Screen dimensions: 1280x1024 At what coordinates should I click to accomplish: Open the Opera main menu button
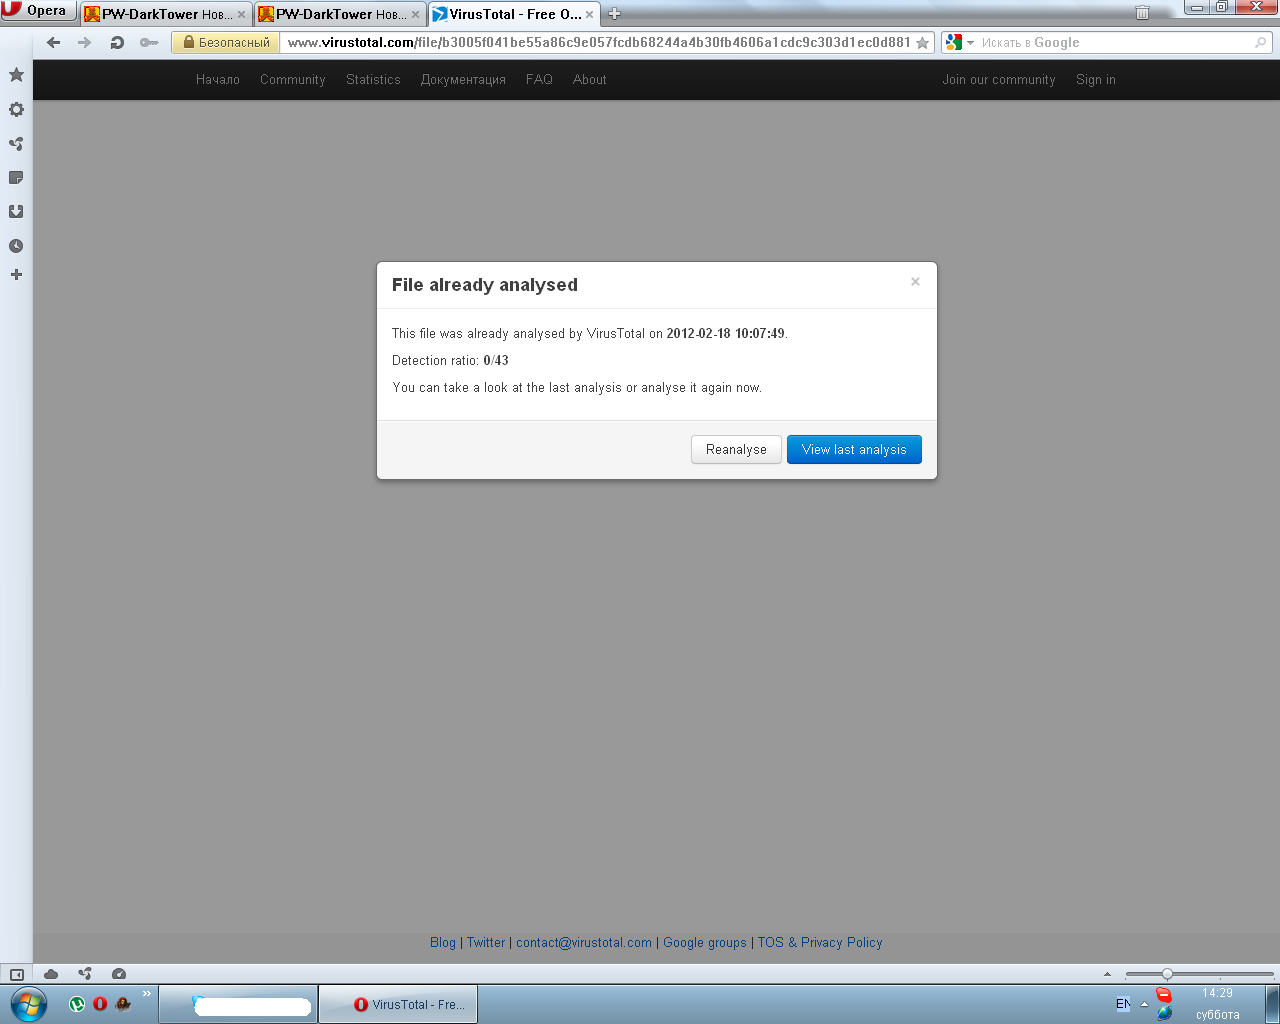pyautogui.click(x=38, y=11)
